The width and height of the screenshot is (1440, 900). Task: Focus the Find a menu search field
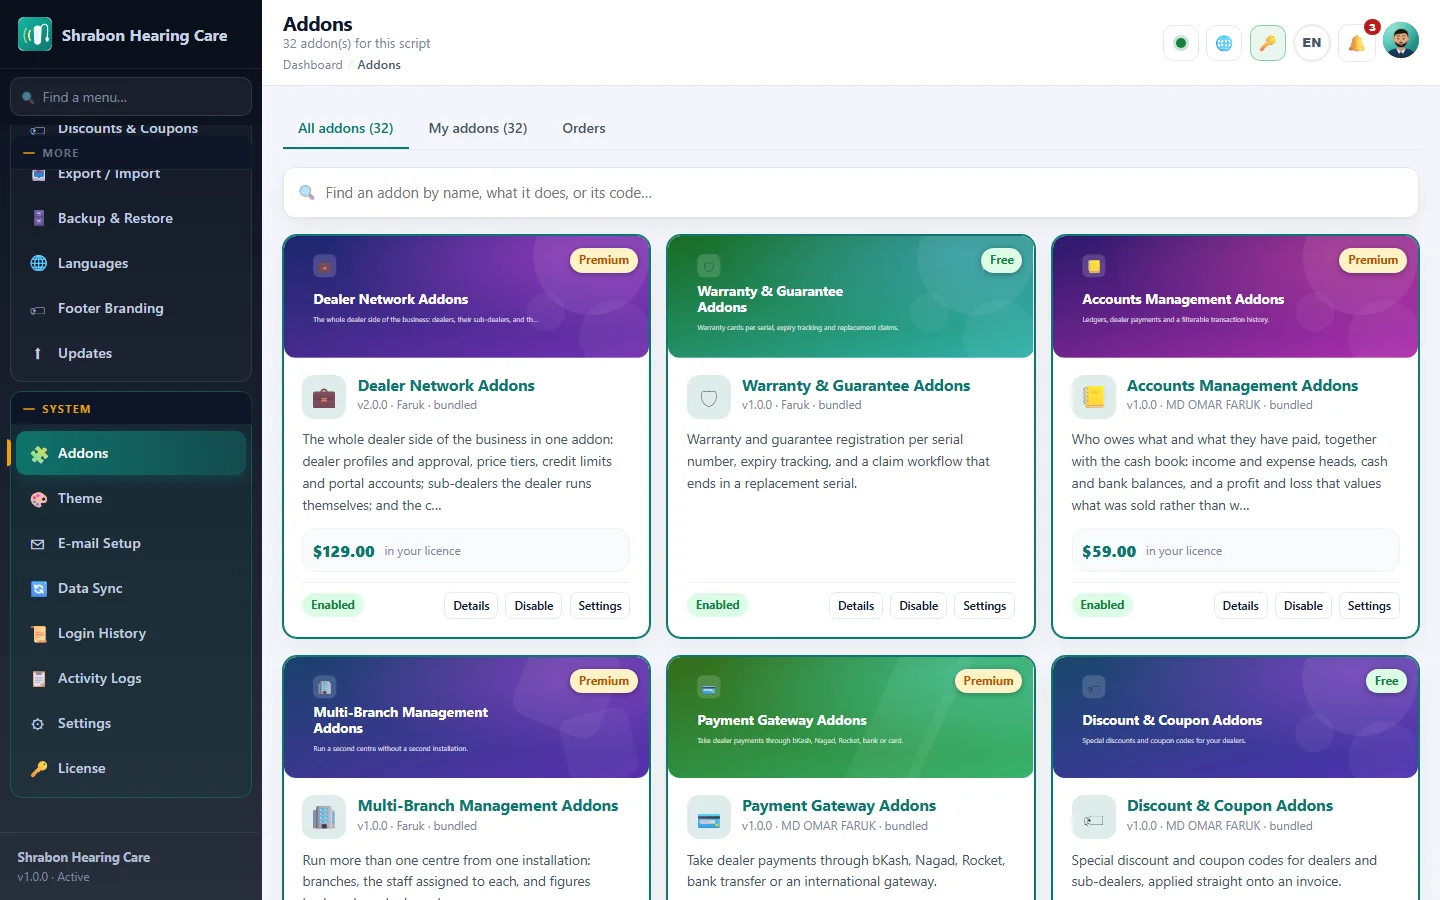pyautogui.click(x=131, y=97)
